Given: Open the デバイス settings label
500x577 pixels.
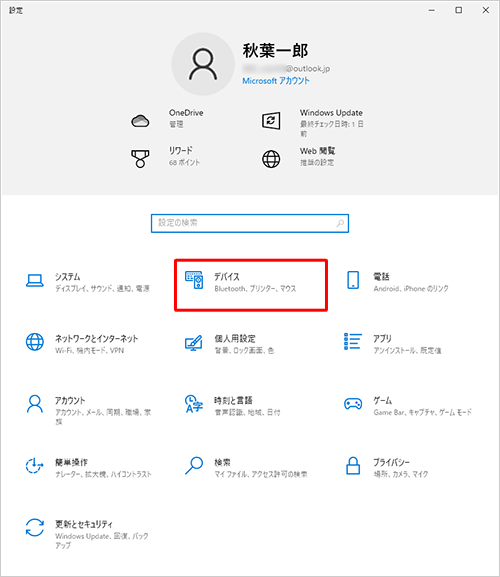Looking at the screenshot, I should (227, 277).
